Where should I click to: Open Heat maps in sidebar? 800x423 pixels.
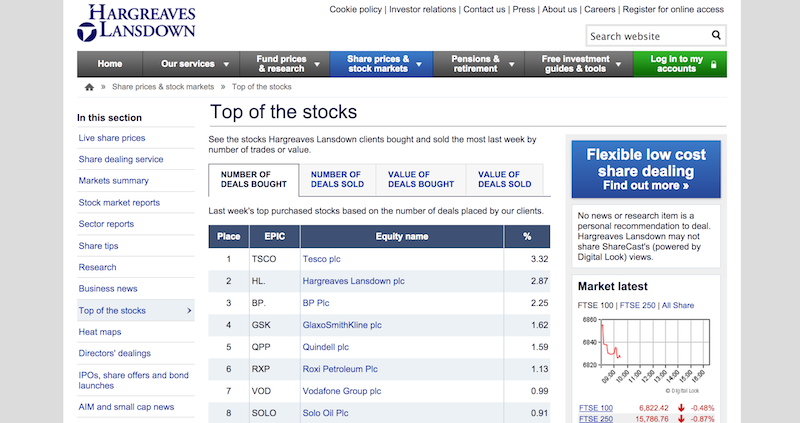[100, 332]
